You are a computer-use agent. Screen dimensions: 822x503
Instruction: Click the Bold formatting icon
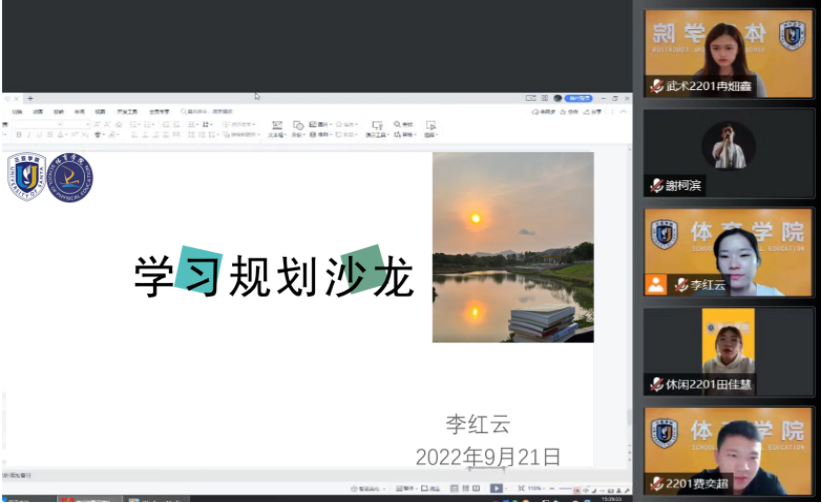point(19,134)
